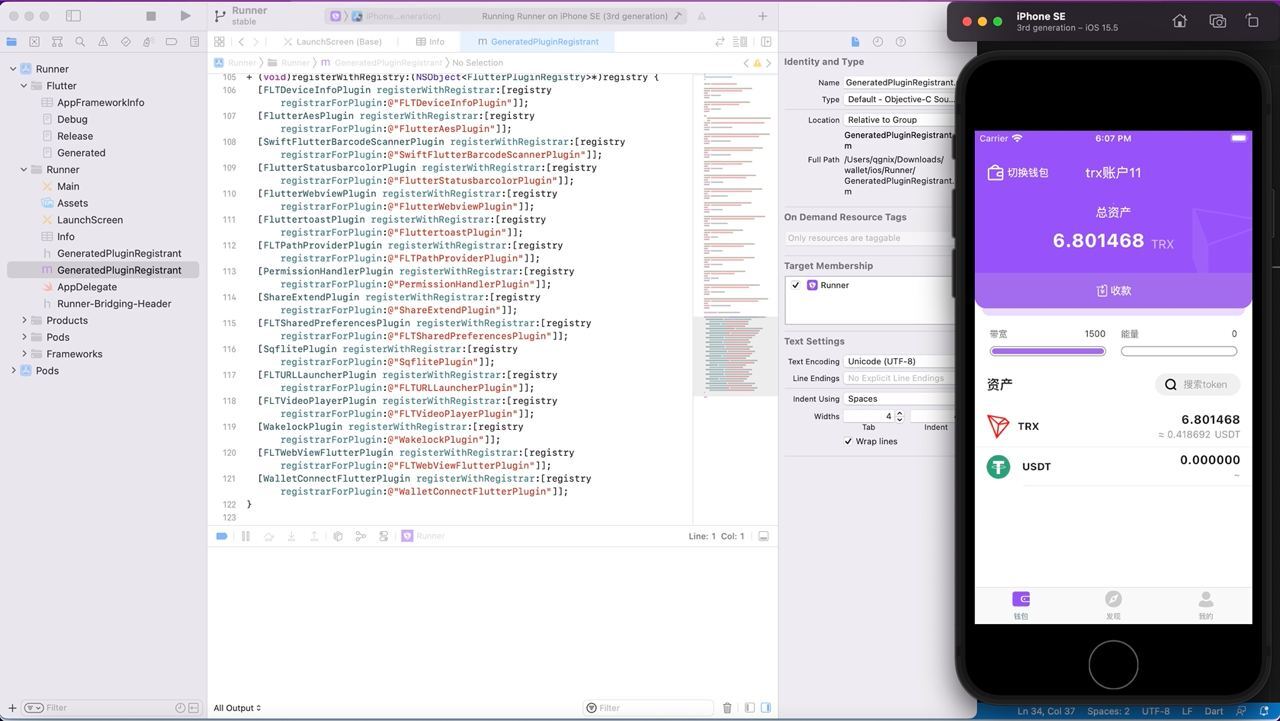Open the USDT asset row
Viewport: 1280px width, 721px height.
point(1113,466)
